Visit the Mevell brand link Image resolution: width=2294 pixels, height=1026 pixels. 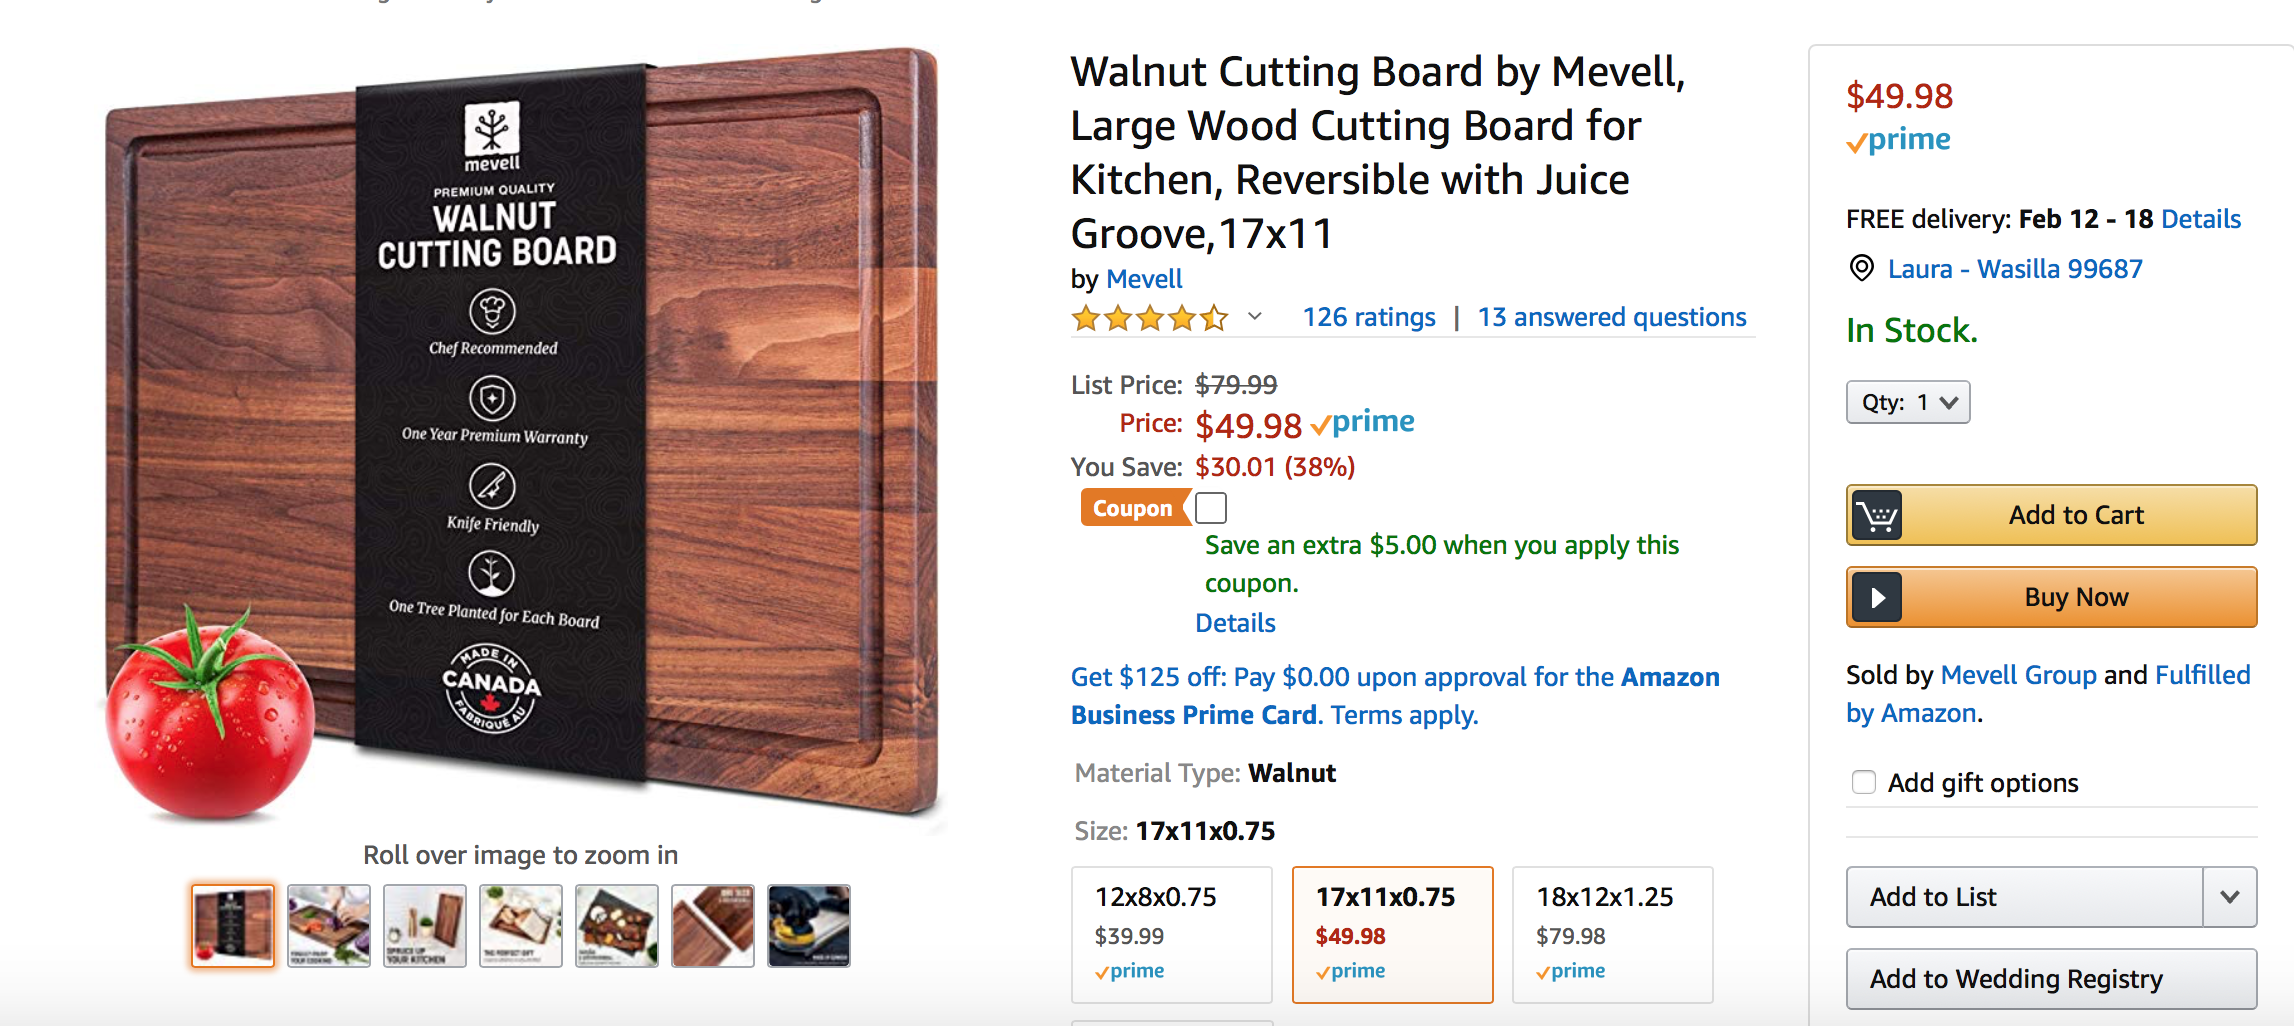coord(1144,279)
